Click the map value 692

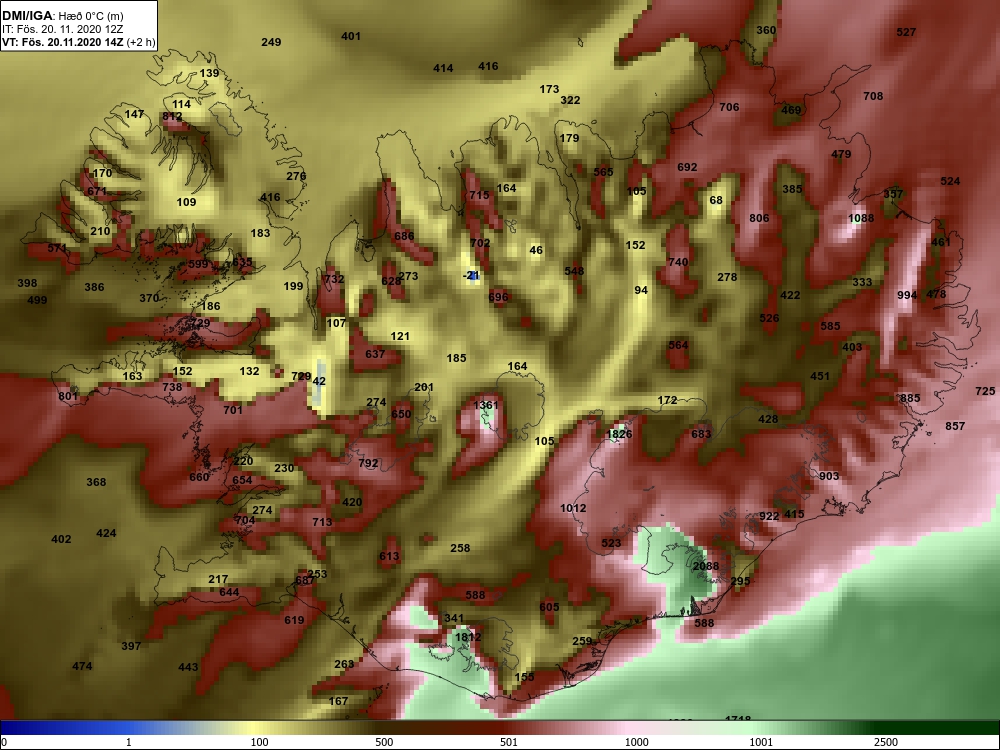click(x=687, y=167)
